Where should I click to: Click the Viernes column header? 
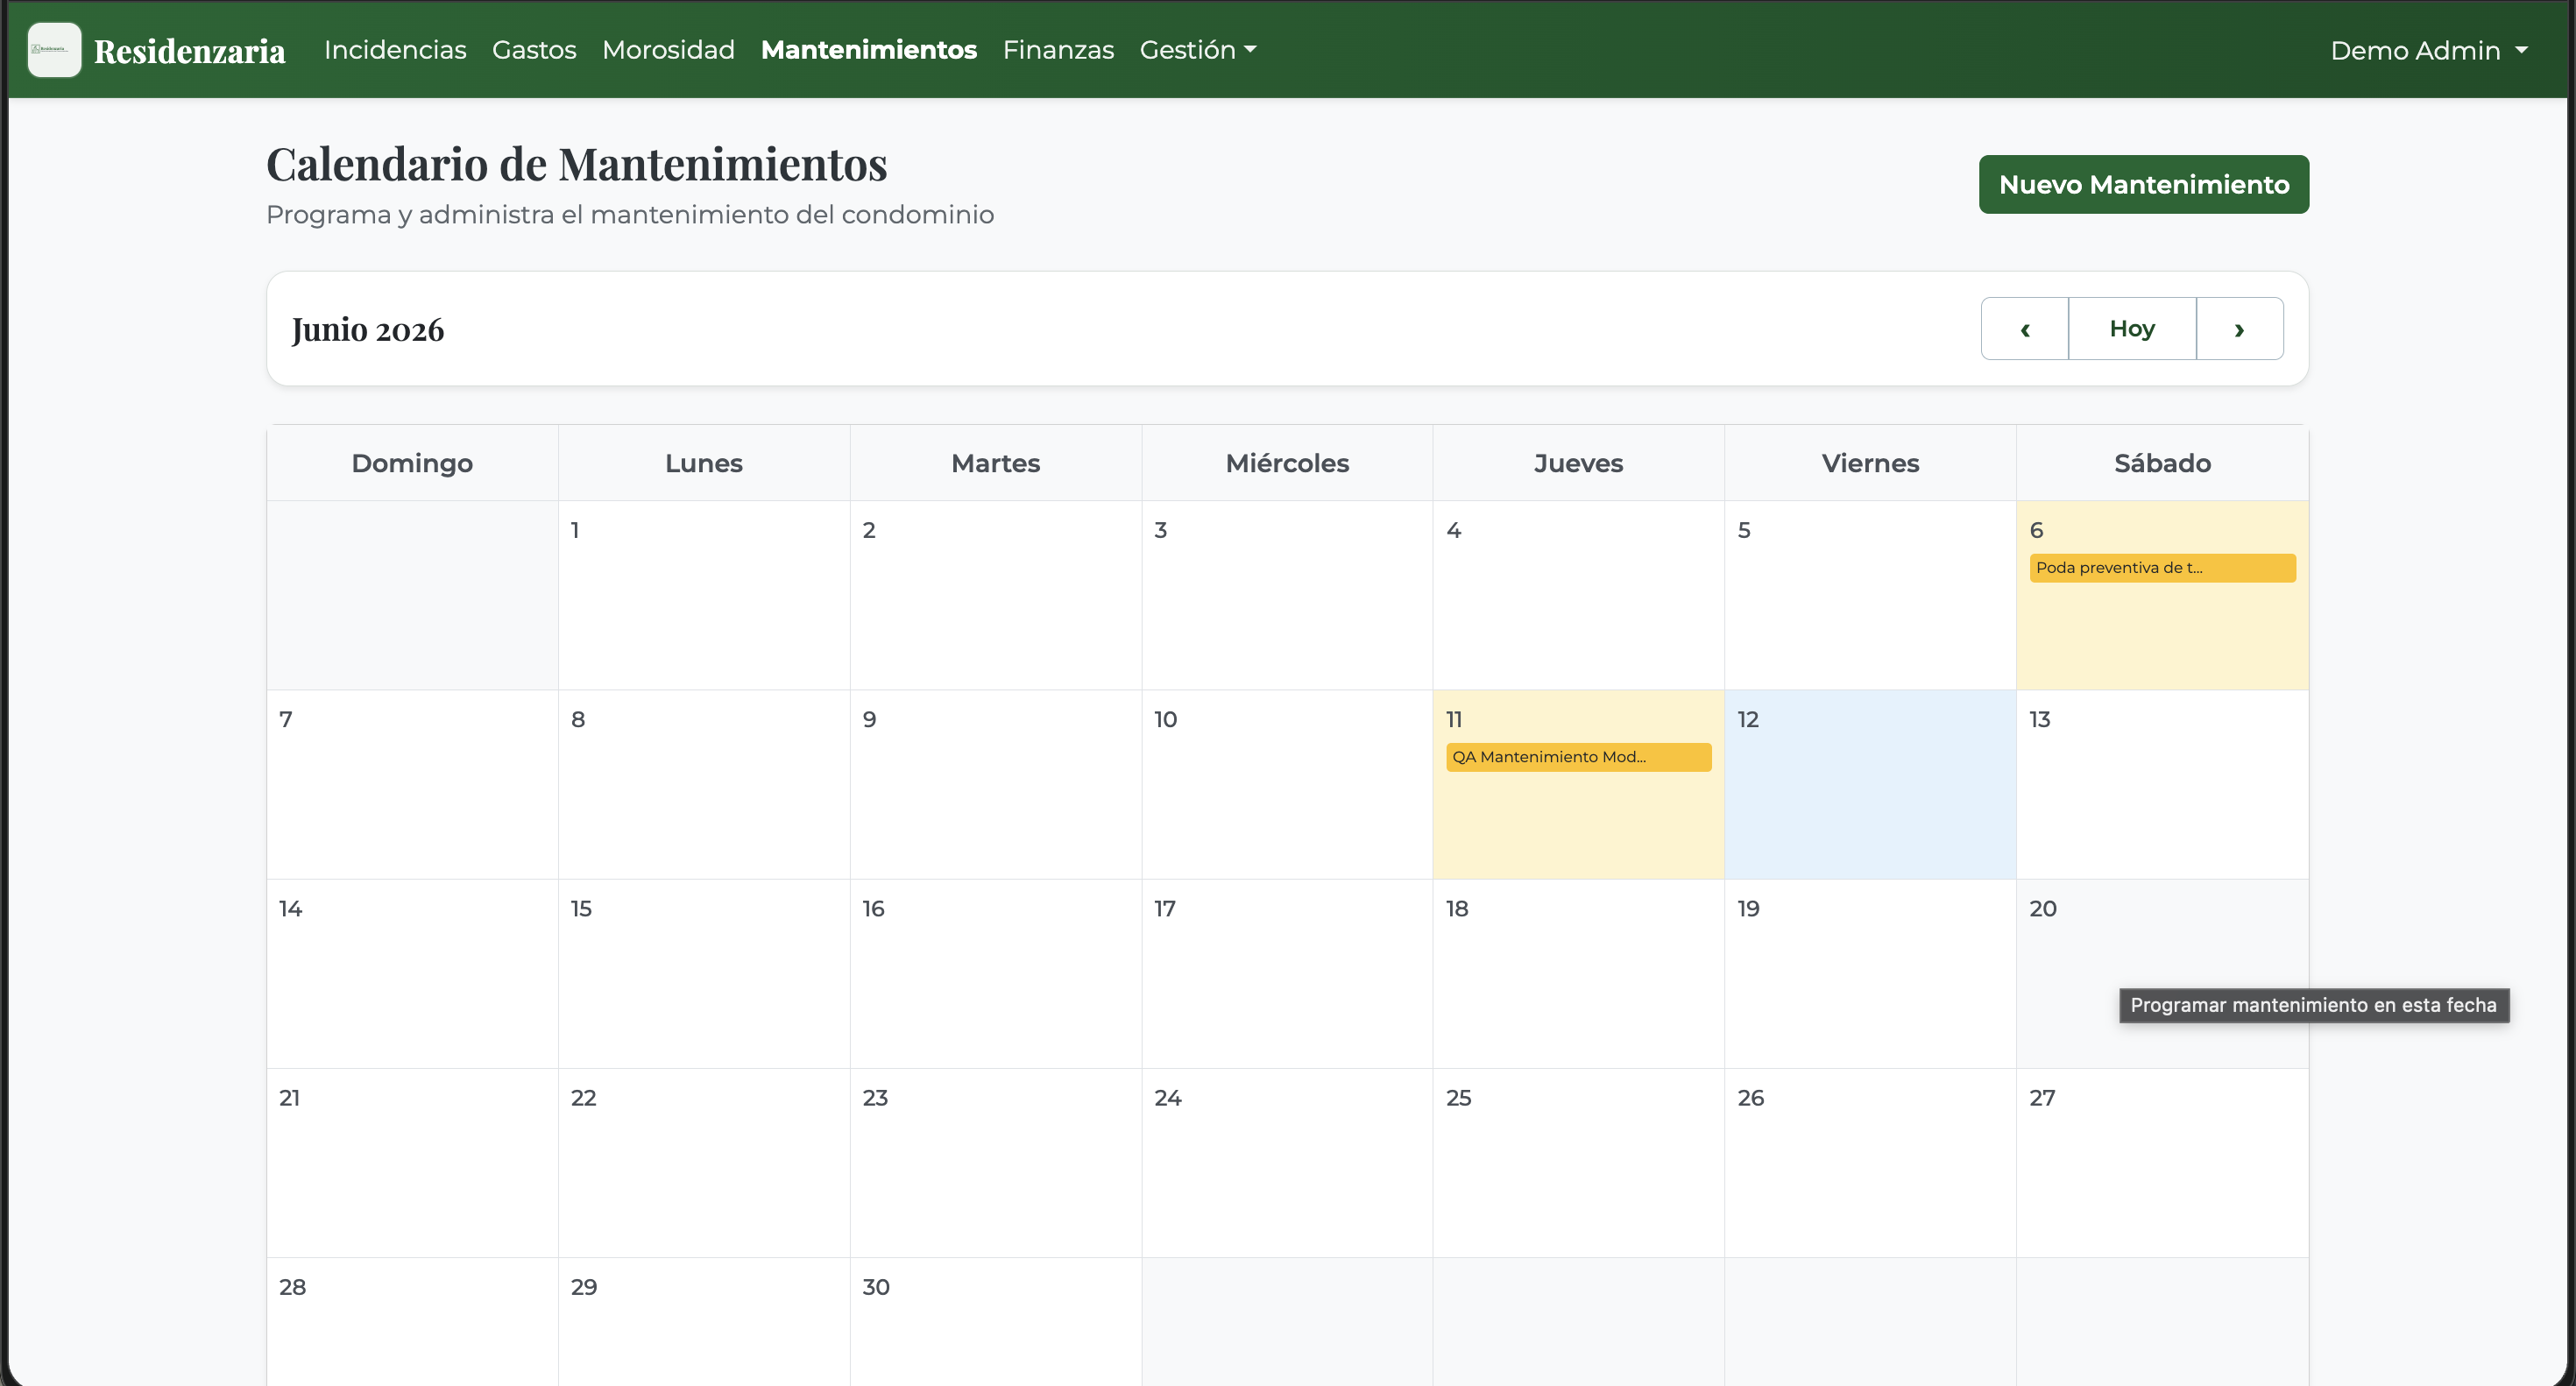1870,463
